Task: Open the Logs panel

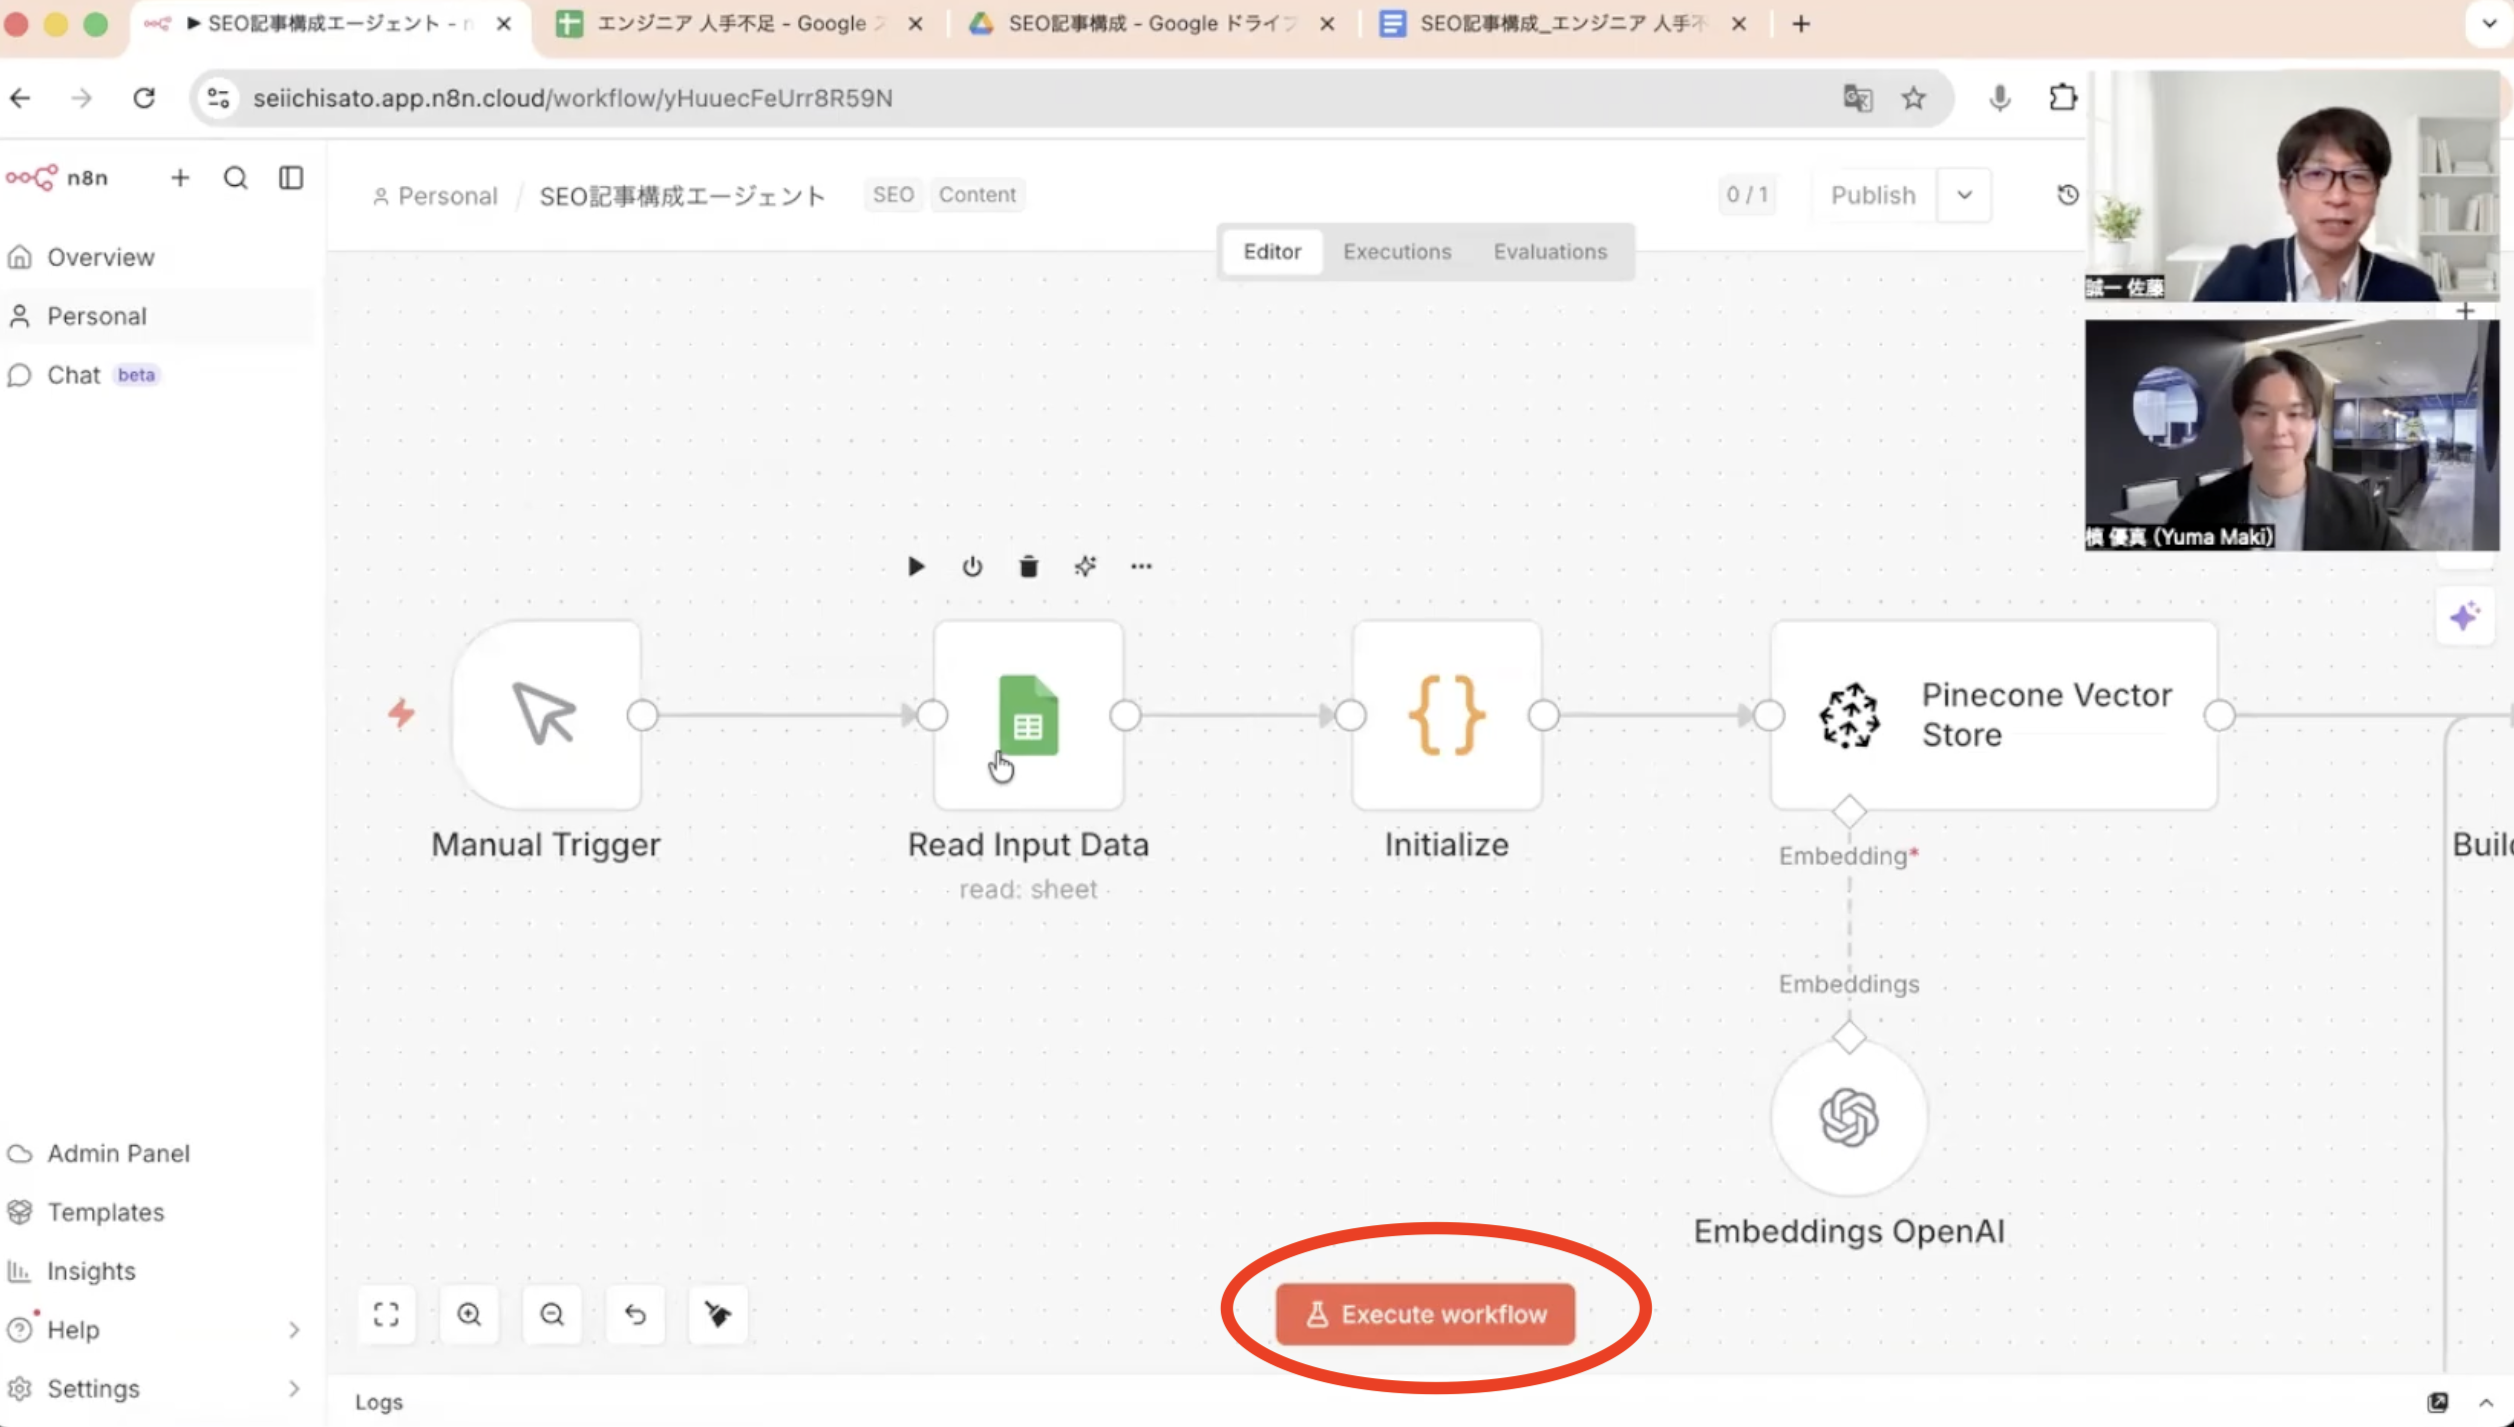Action: pos(379,1402)
